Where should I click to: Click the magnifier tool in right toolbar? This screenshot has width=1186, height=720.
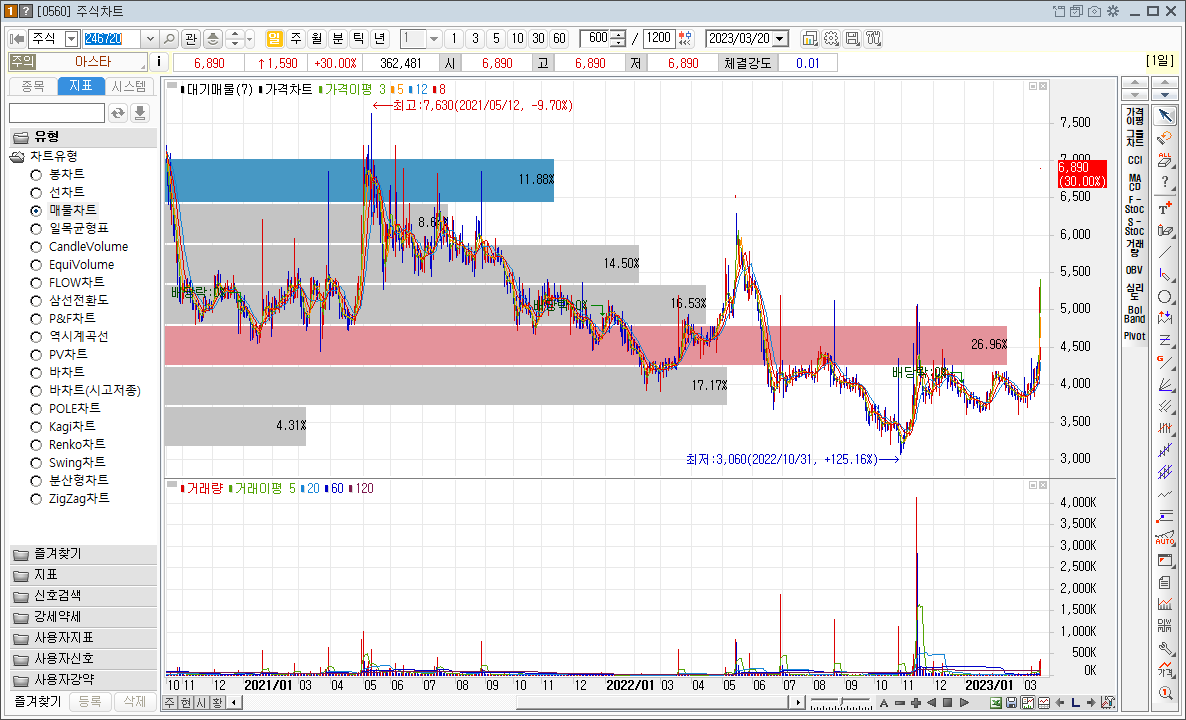coord(1165,693)
